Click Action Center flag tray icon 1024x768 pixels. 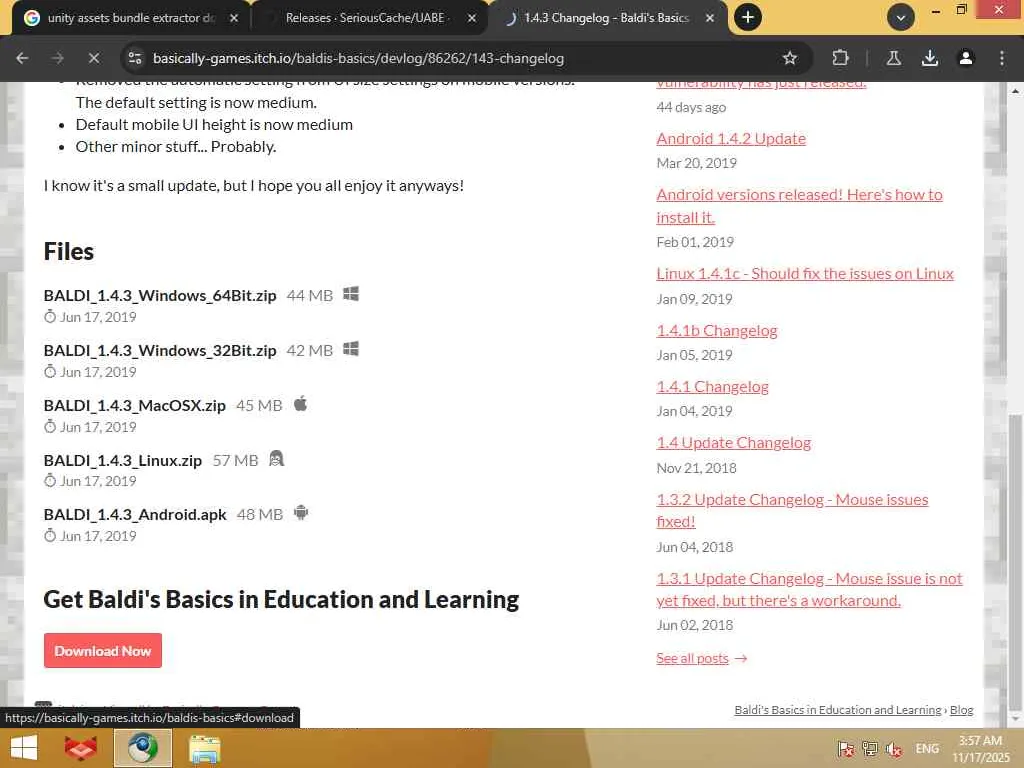pyautogui.click(x=846, y=748)
